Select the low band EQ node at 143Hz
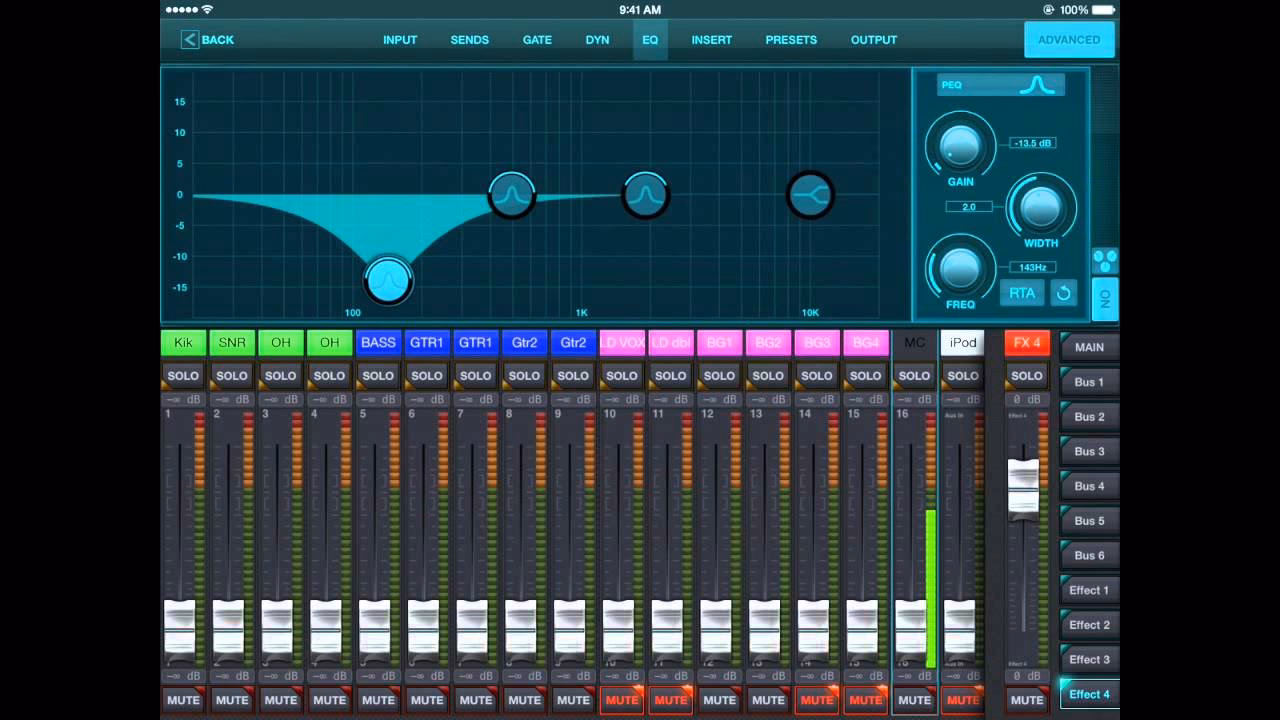Viewport: 1280px width, 720px height. (x=388, y=281)
